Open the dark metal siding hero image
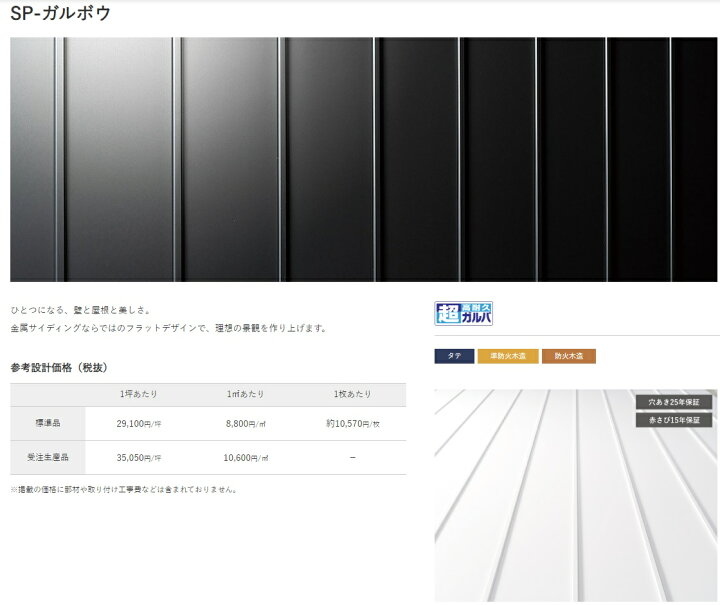The image size is (720, 605). click(363, 159)
